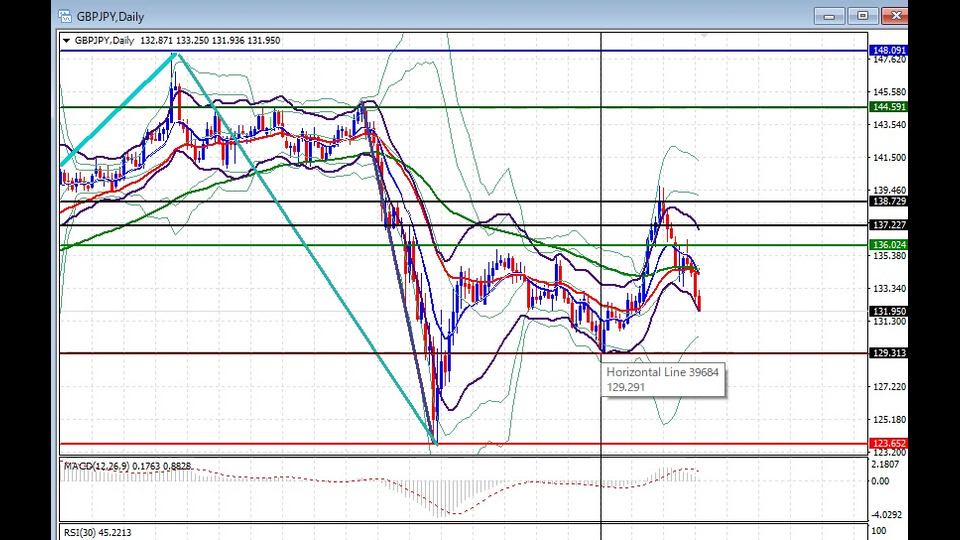This screenshot has height=540, width=960.
Task: Click the 139.460 price scale value
Action: [x=890, y=190]
